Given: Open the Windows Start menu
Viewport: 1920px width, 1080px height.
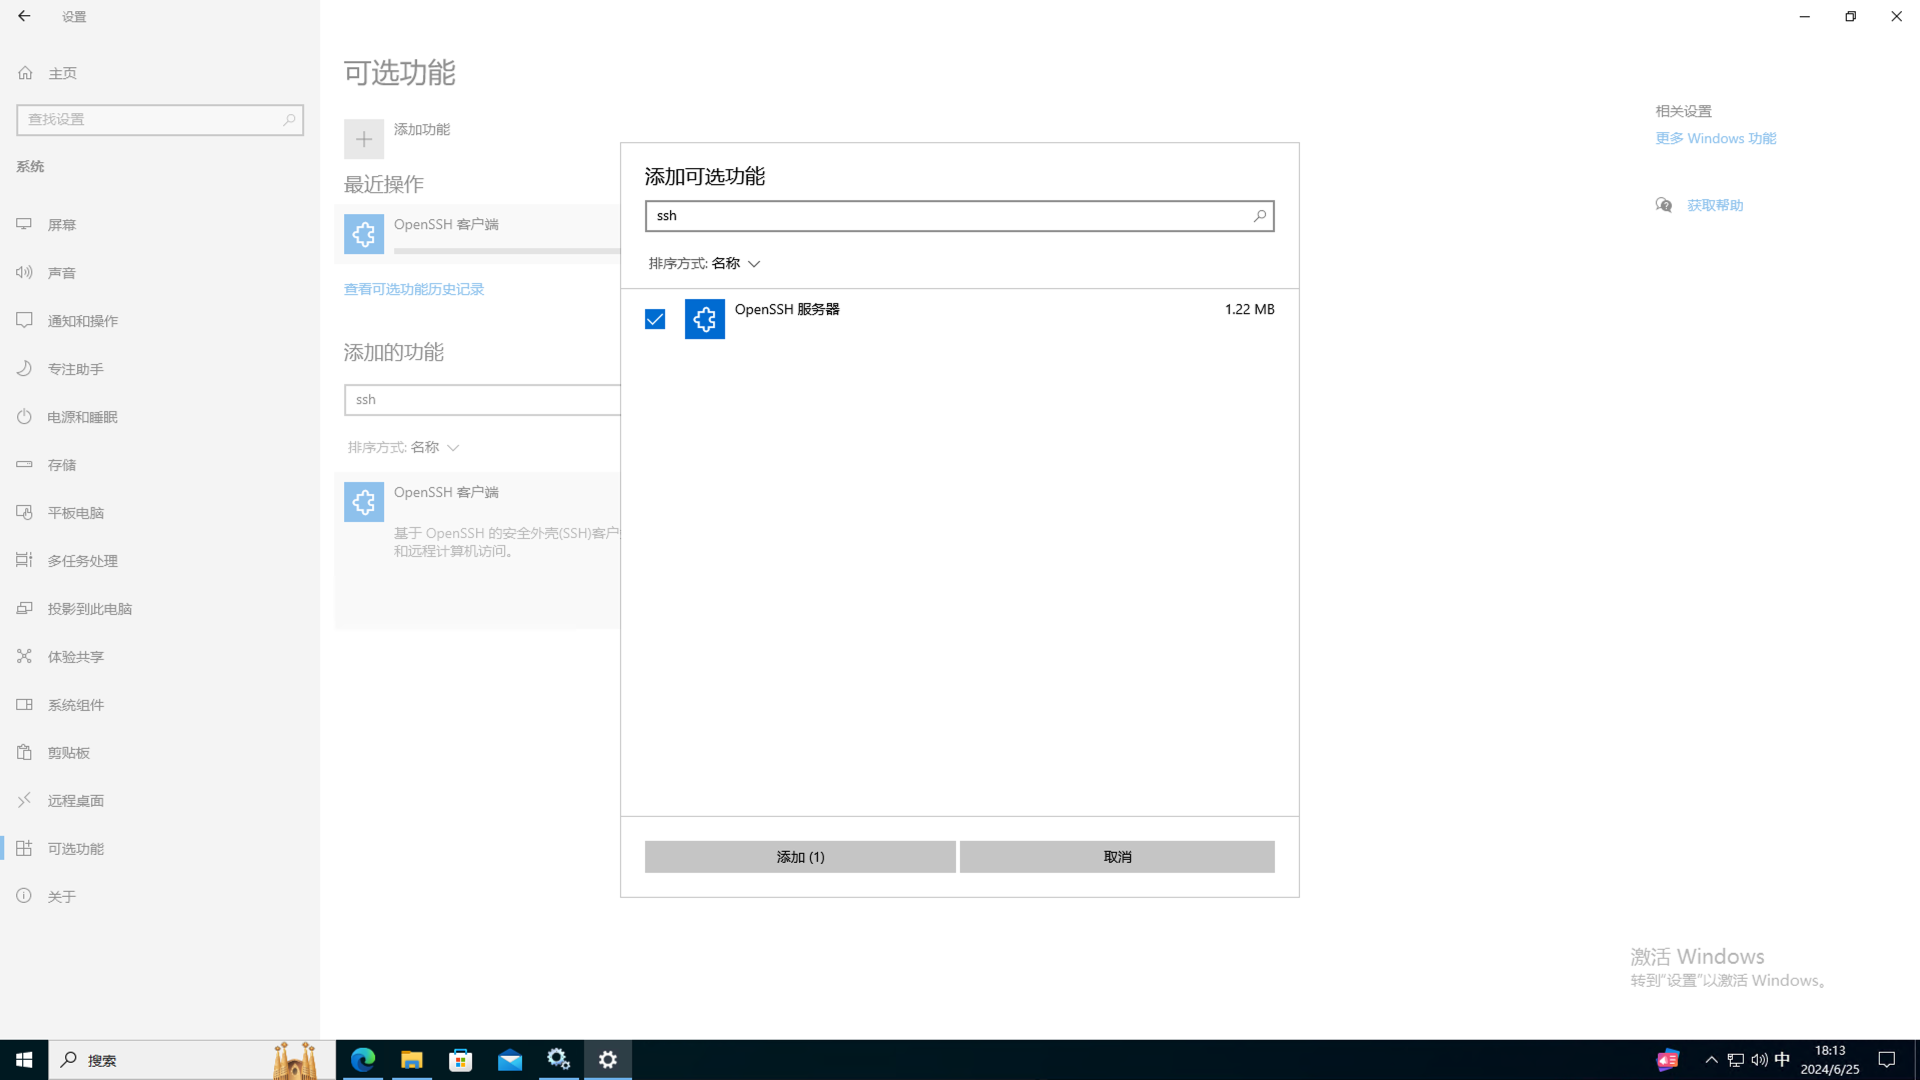Looking at the screenshot, I should pyautogui.click(x=24, y=1060).
